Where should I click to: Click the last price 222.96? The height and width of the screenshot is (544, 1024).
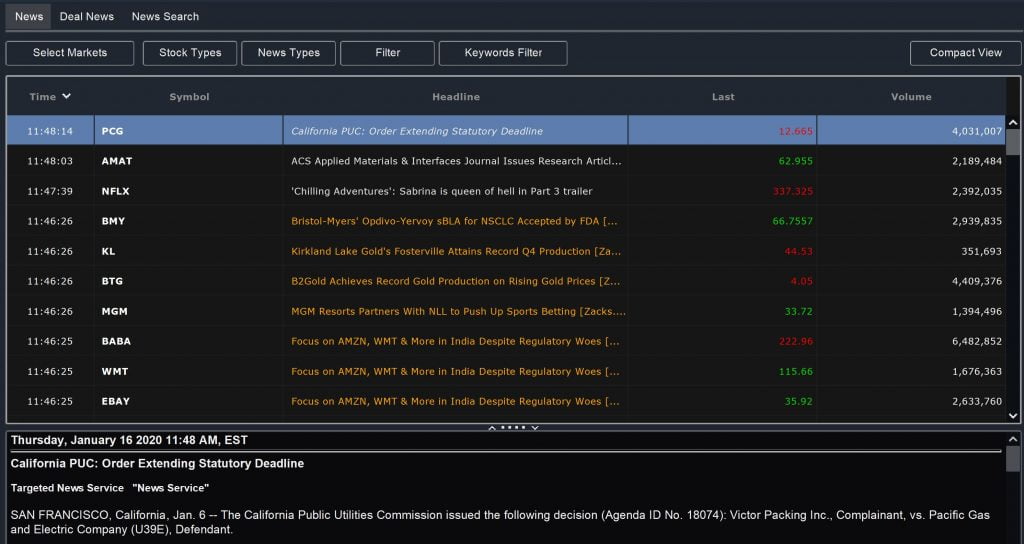click(x=795, y=342)
